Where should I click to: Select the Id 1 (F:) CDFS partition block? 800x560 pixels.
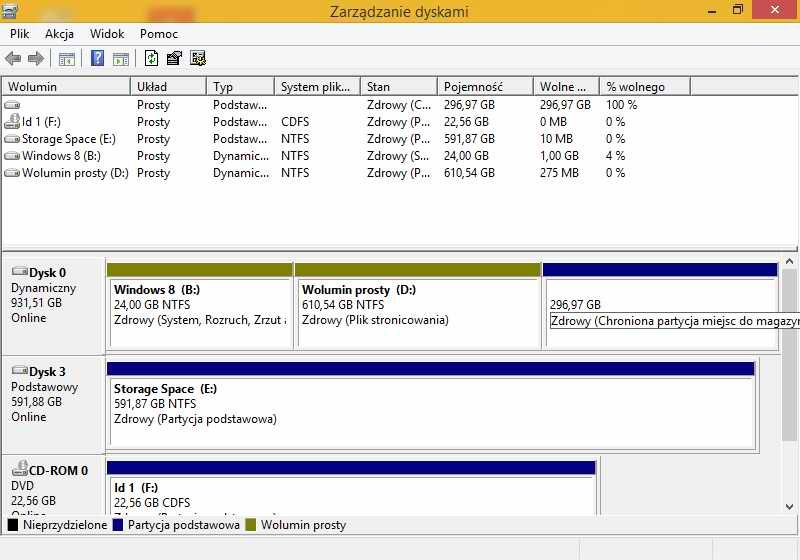coord(352,488)
